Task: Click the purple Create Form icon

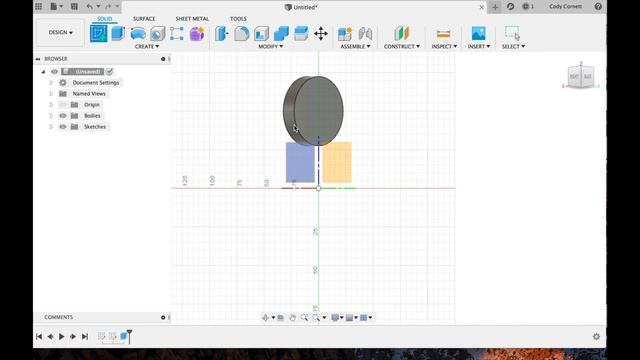Action: click(197, 34)
